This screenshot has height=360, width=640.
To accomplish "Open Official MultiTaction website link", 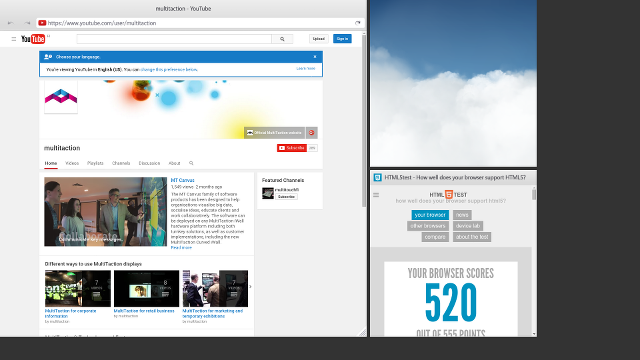I will [274, 133].
